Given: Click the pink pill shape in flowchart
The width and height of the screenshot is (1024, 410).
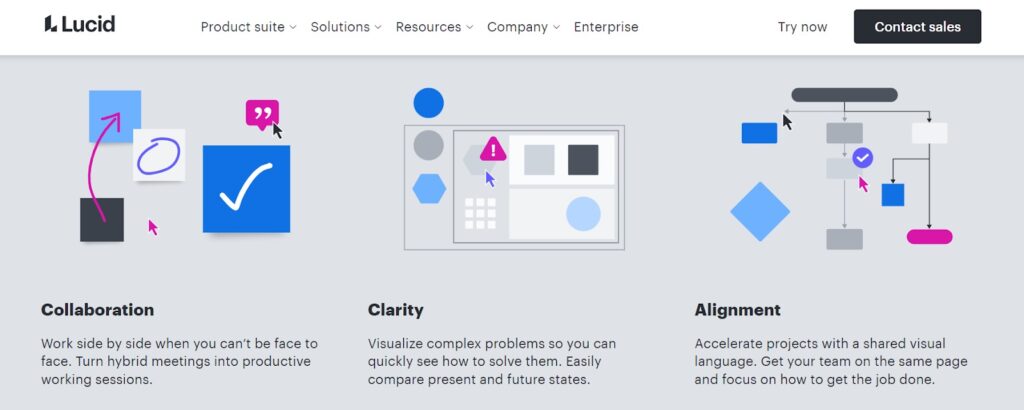Looking at the screenshot, I should pyautogui.click(x=929, y=236).
